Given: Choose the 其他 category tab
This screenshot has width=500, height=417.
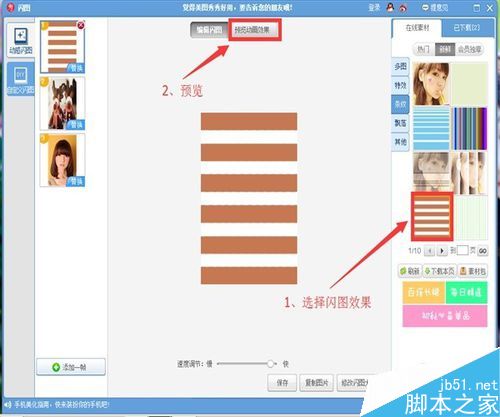Looking at the screenshot, I should [x=400, y=142].
